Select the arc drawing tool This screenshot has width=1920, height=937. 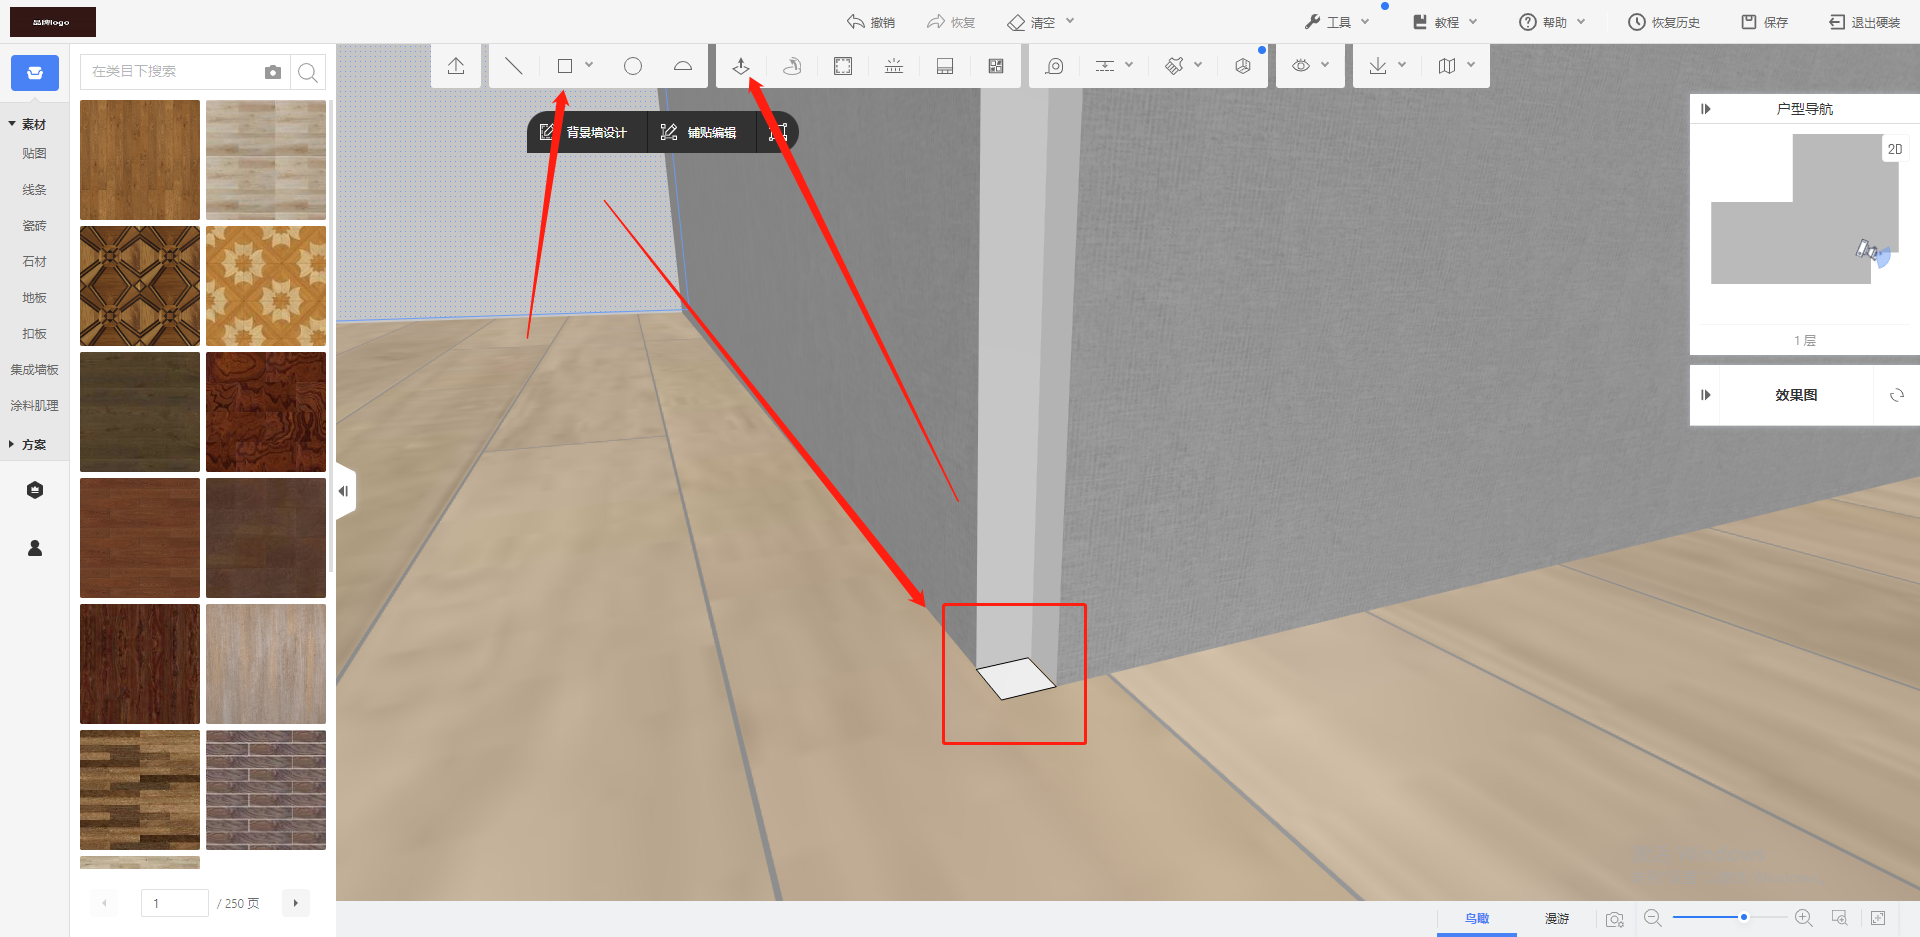[683, 66]
